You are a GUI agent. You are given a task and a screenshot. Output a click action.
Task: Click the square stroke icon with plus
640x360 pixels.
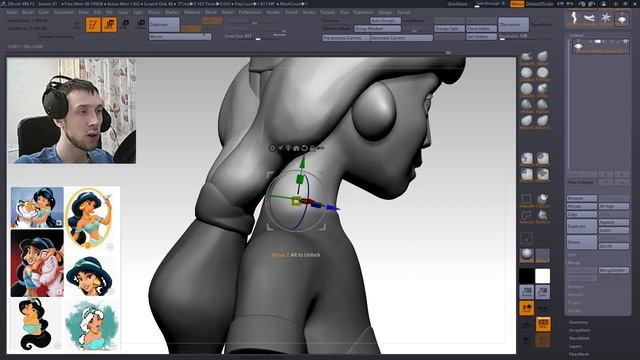[527, 238]
